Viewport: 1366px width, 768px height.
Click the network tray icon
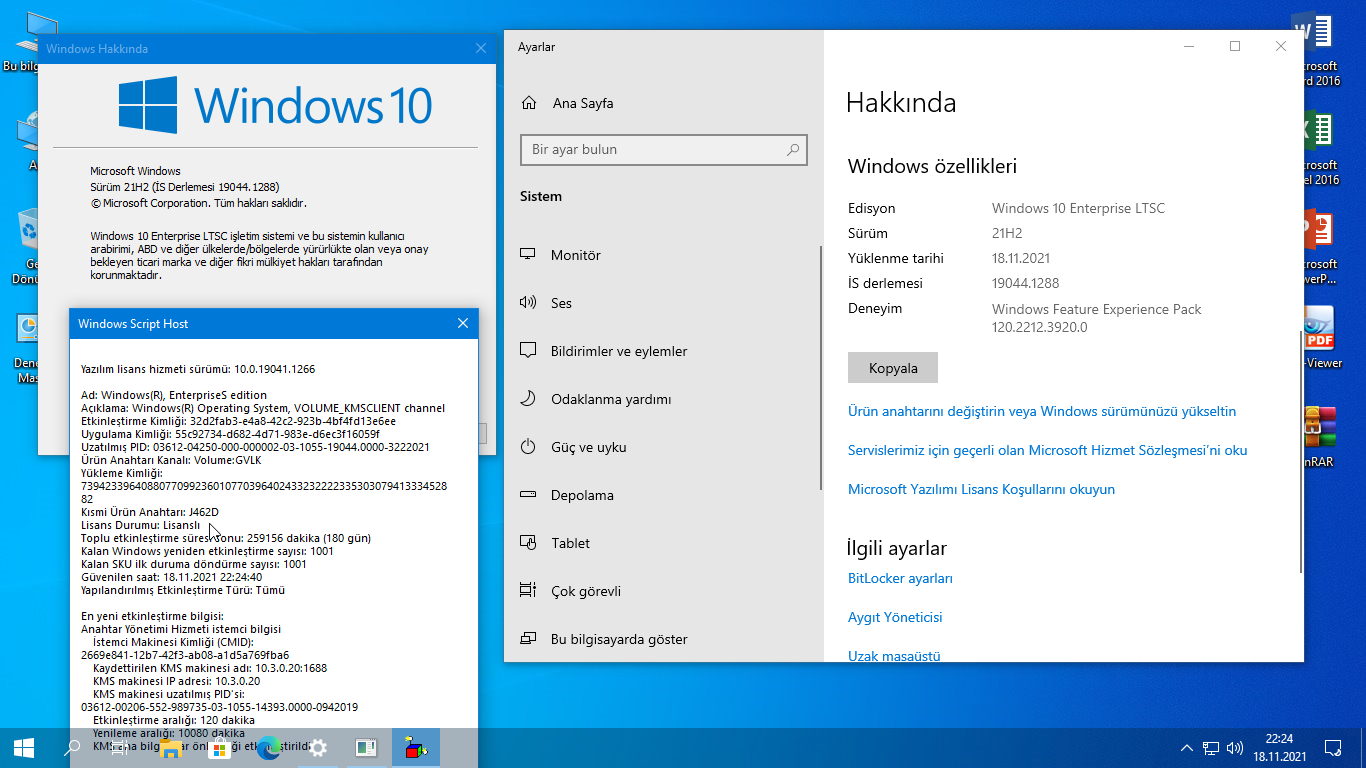click(1211, 747)
